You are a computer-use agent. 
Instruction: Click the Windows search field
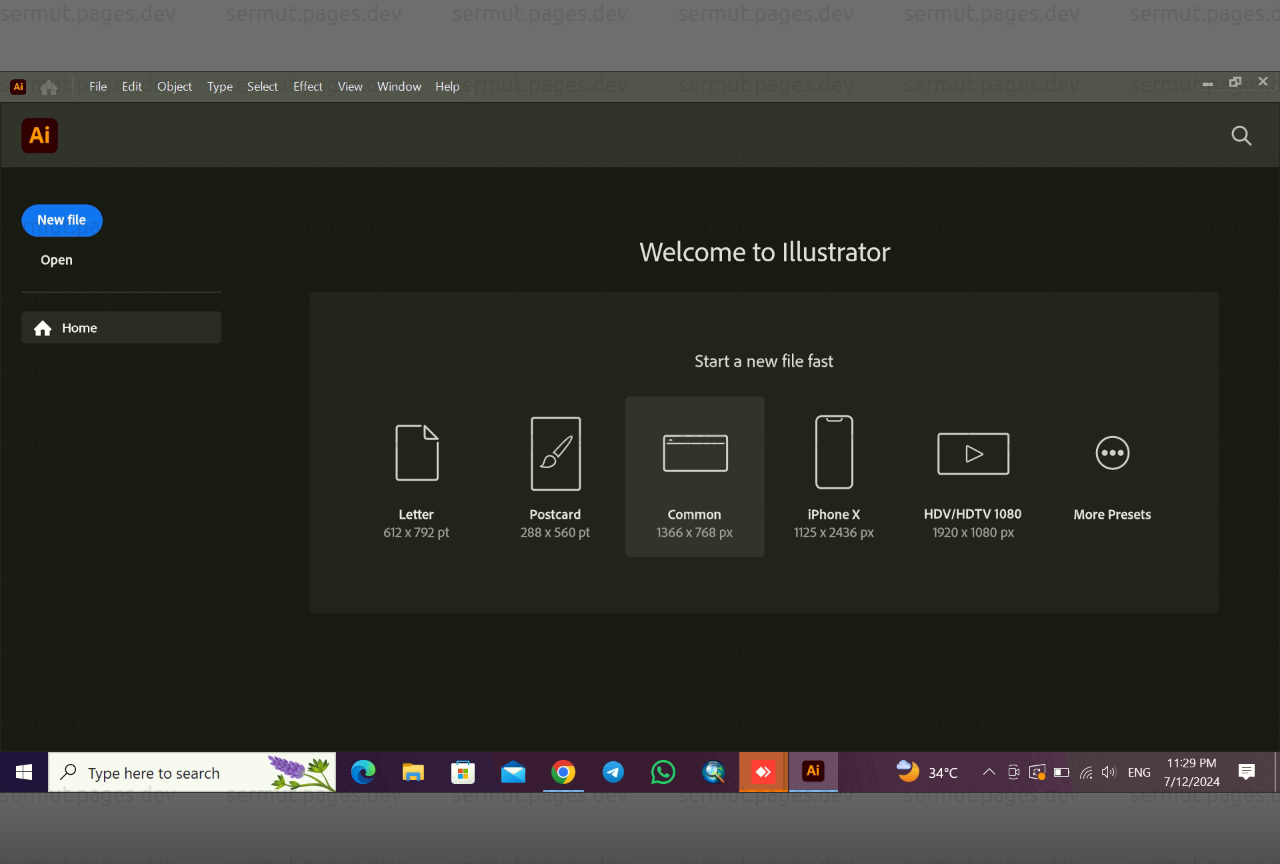(190, 772)
